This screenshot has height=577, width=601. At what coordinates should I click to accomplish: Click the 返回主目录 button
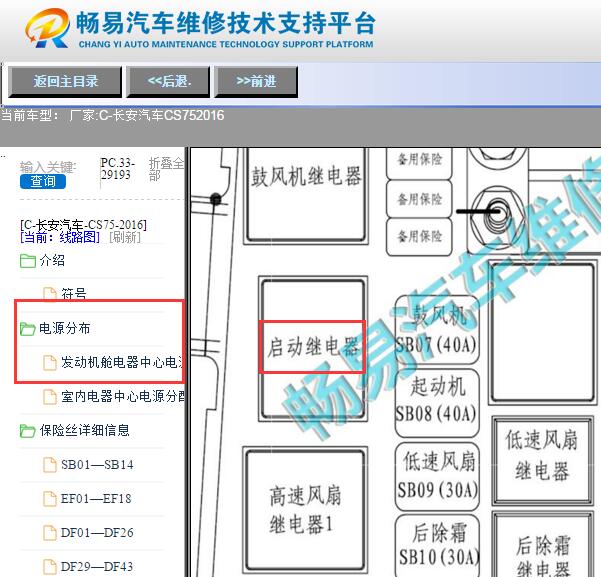[65, 81]
